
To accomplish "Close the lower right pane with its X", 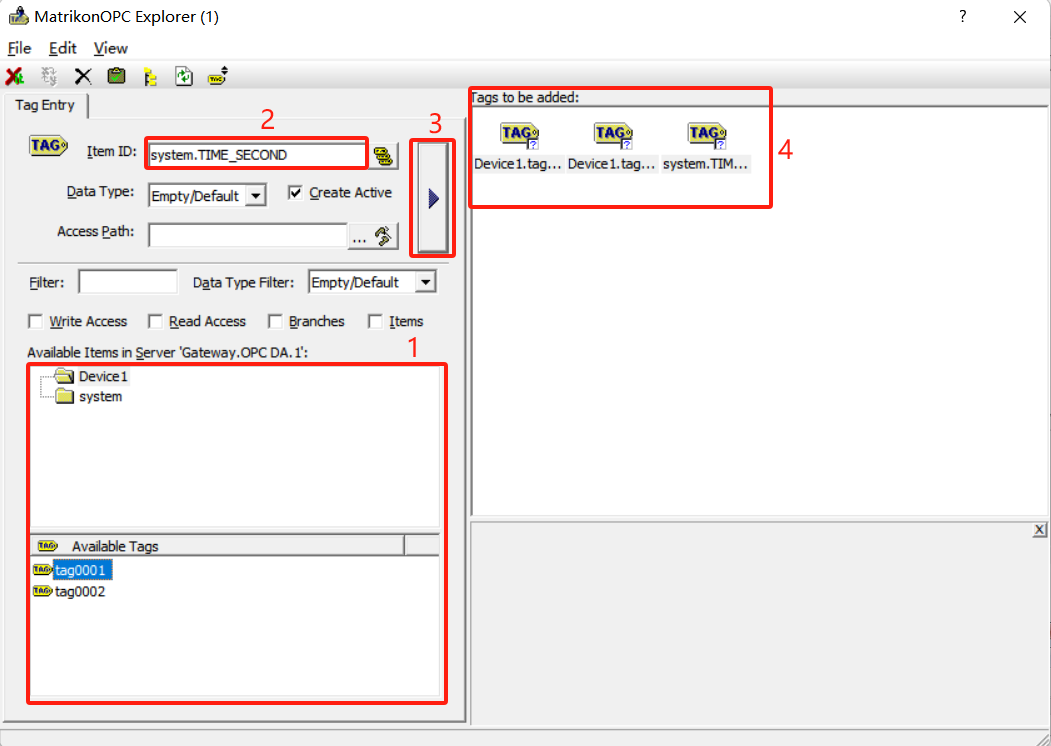I will (1039, 530).
